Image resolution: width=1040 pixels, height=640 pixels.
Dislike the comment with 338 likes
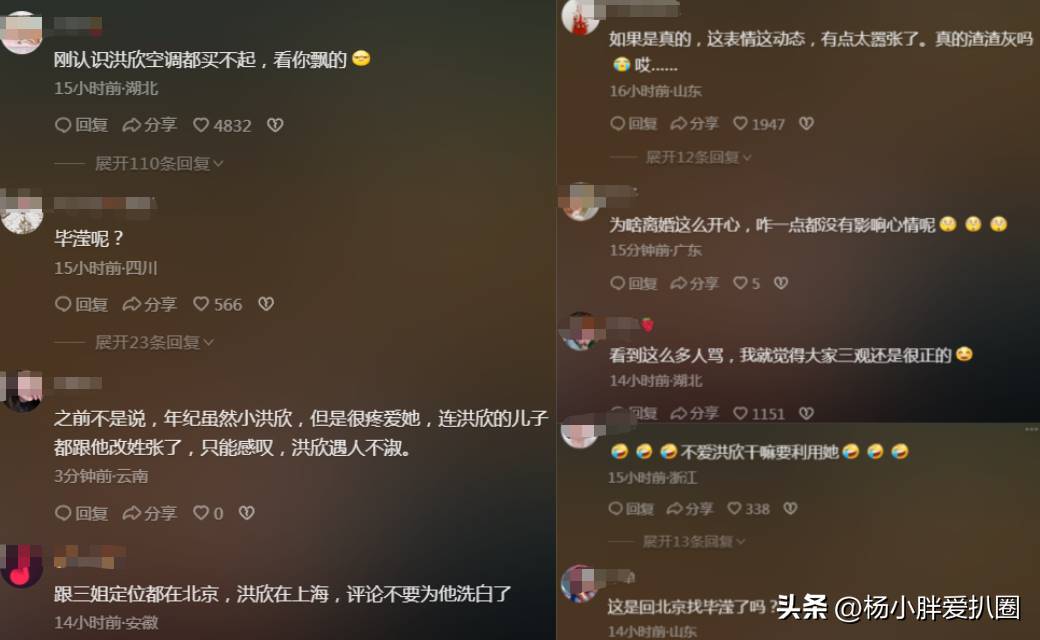click(x=790, y=509)
